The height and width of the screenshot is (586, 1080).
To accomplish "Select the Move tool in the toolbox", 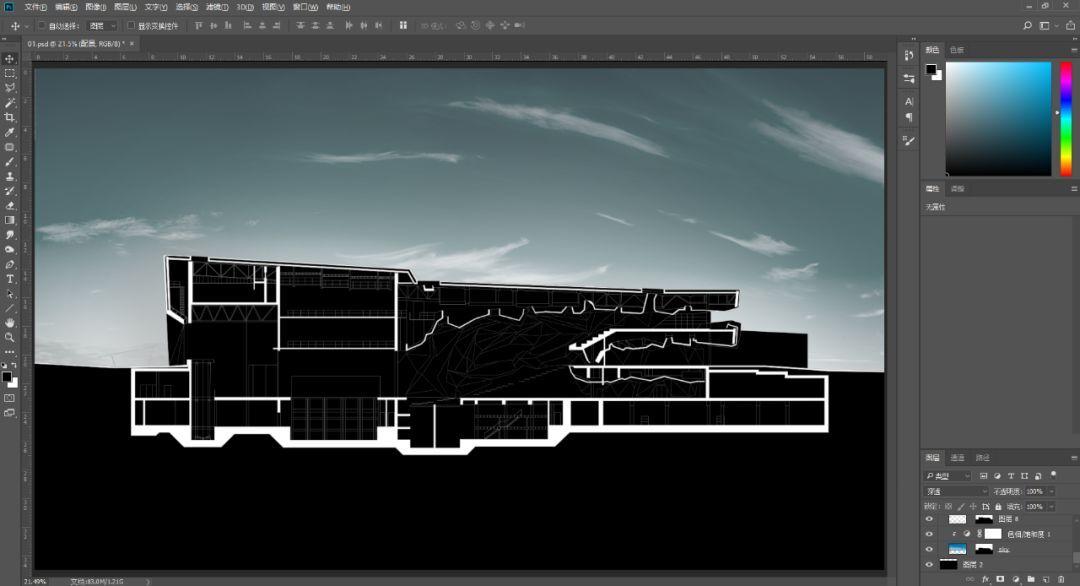I will click(x=10, y=59).
